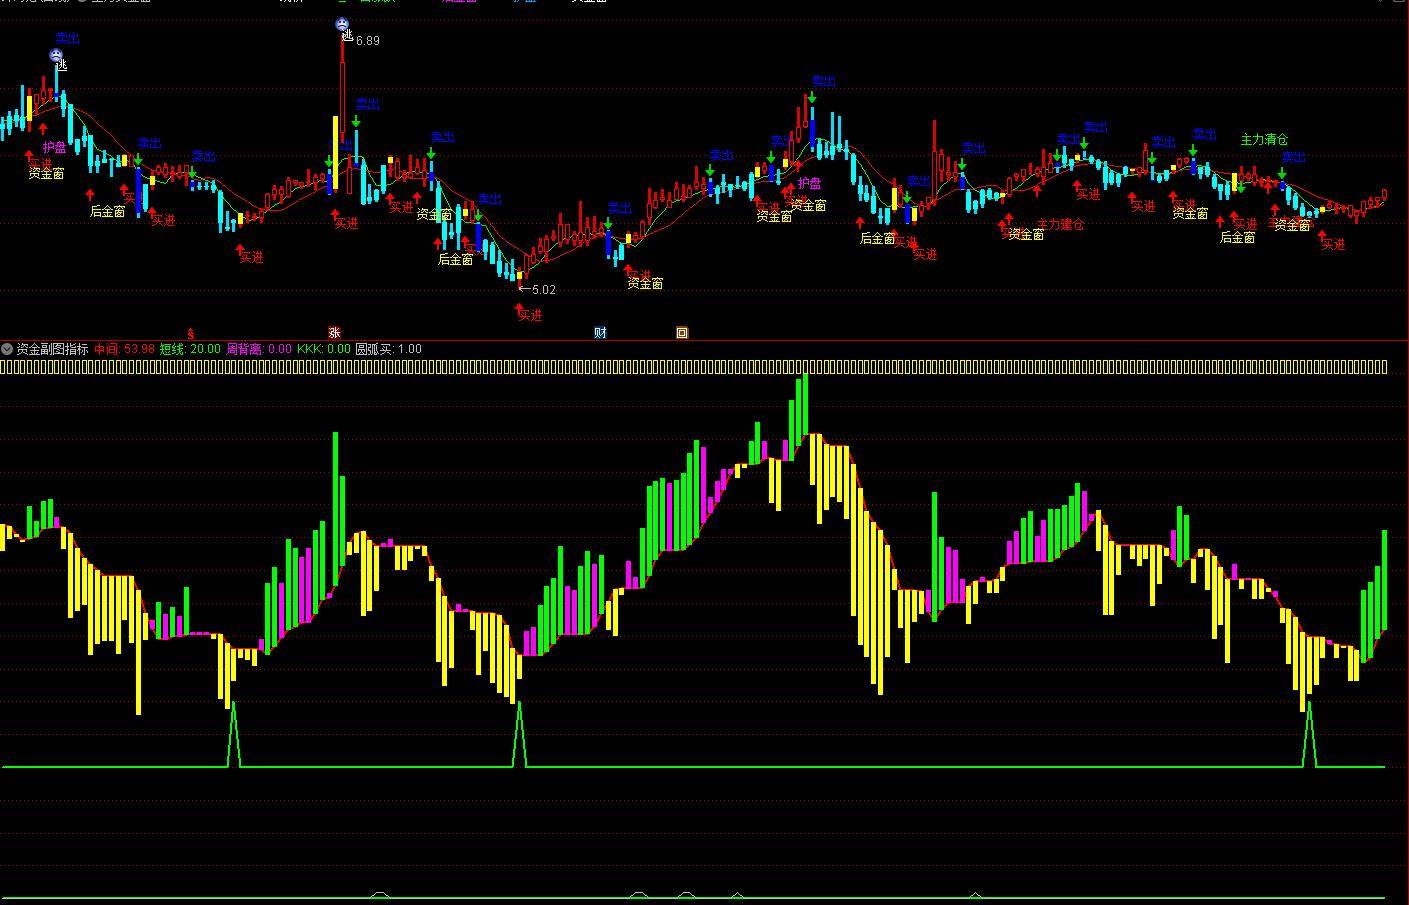Viewport: 1409px width, 905px height.
Task: Open the 涨 event marker on time axis
Action: [x=334, y=333]
